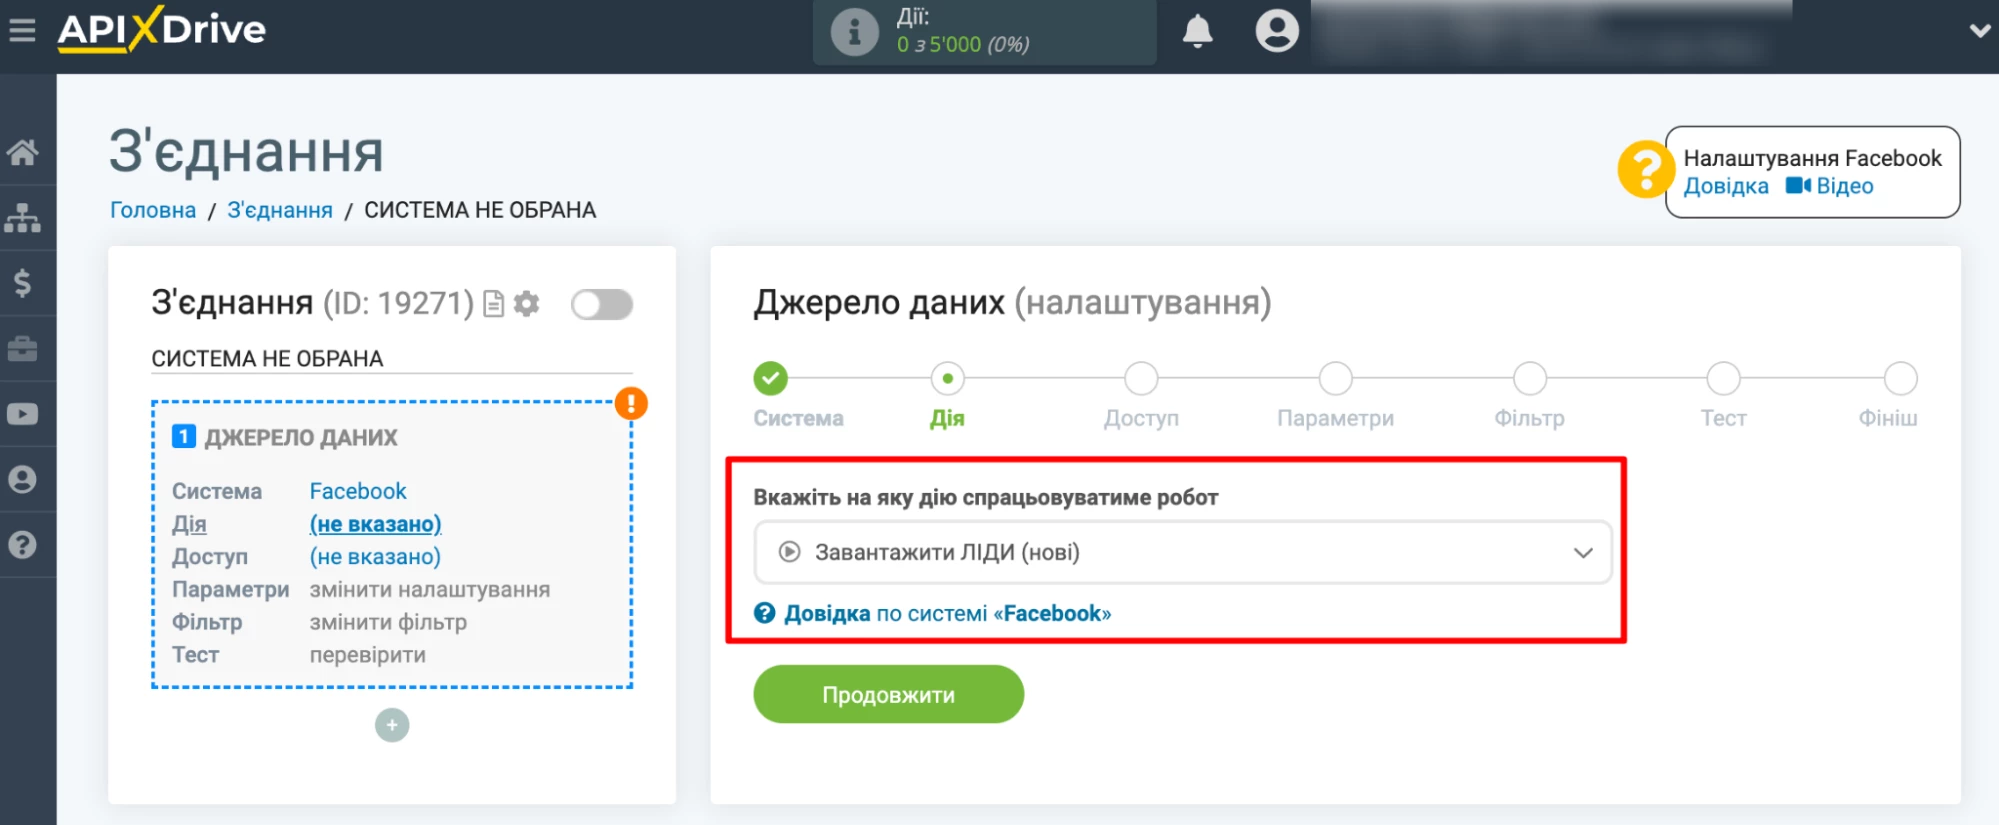Image resolution: width=1999 pixels, height=825 pixels.
Task: Click (не вказано) next to Доступ
Action: [x=375, y=557]
